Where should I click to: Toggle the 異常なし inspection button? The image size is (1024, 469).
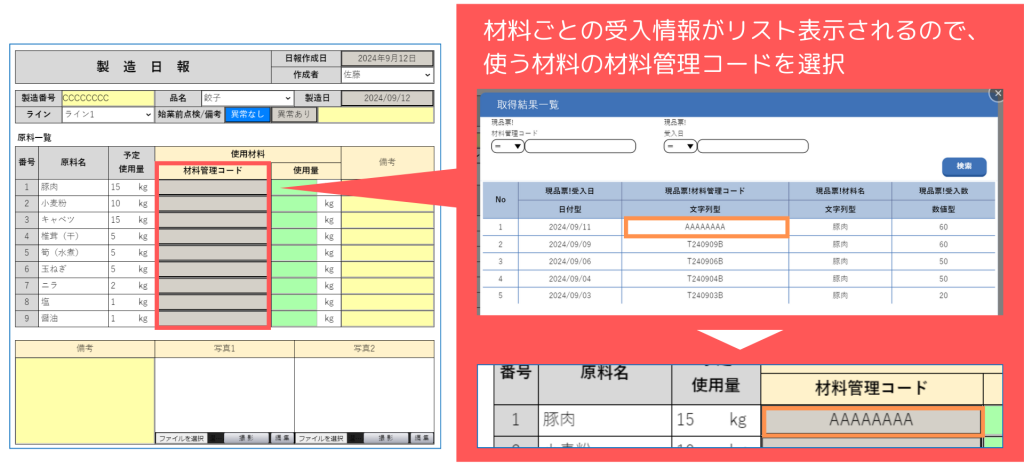click(246, 115)
